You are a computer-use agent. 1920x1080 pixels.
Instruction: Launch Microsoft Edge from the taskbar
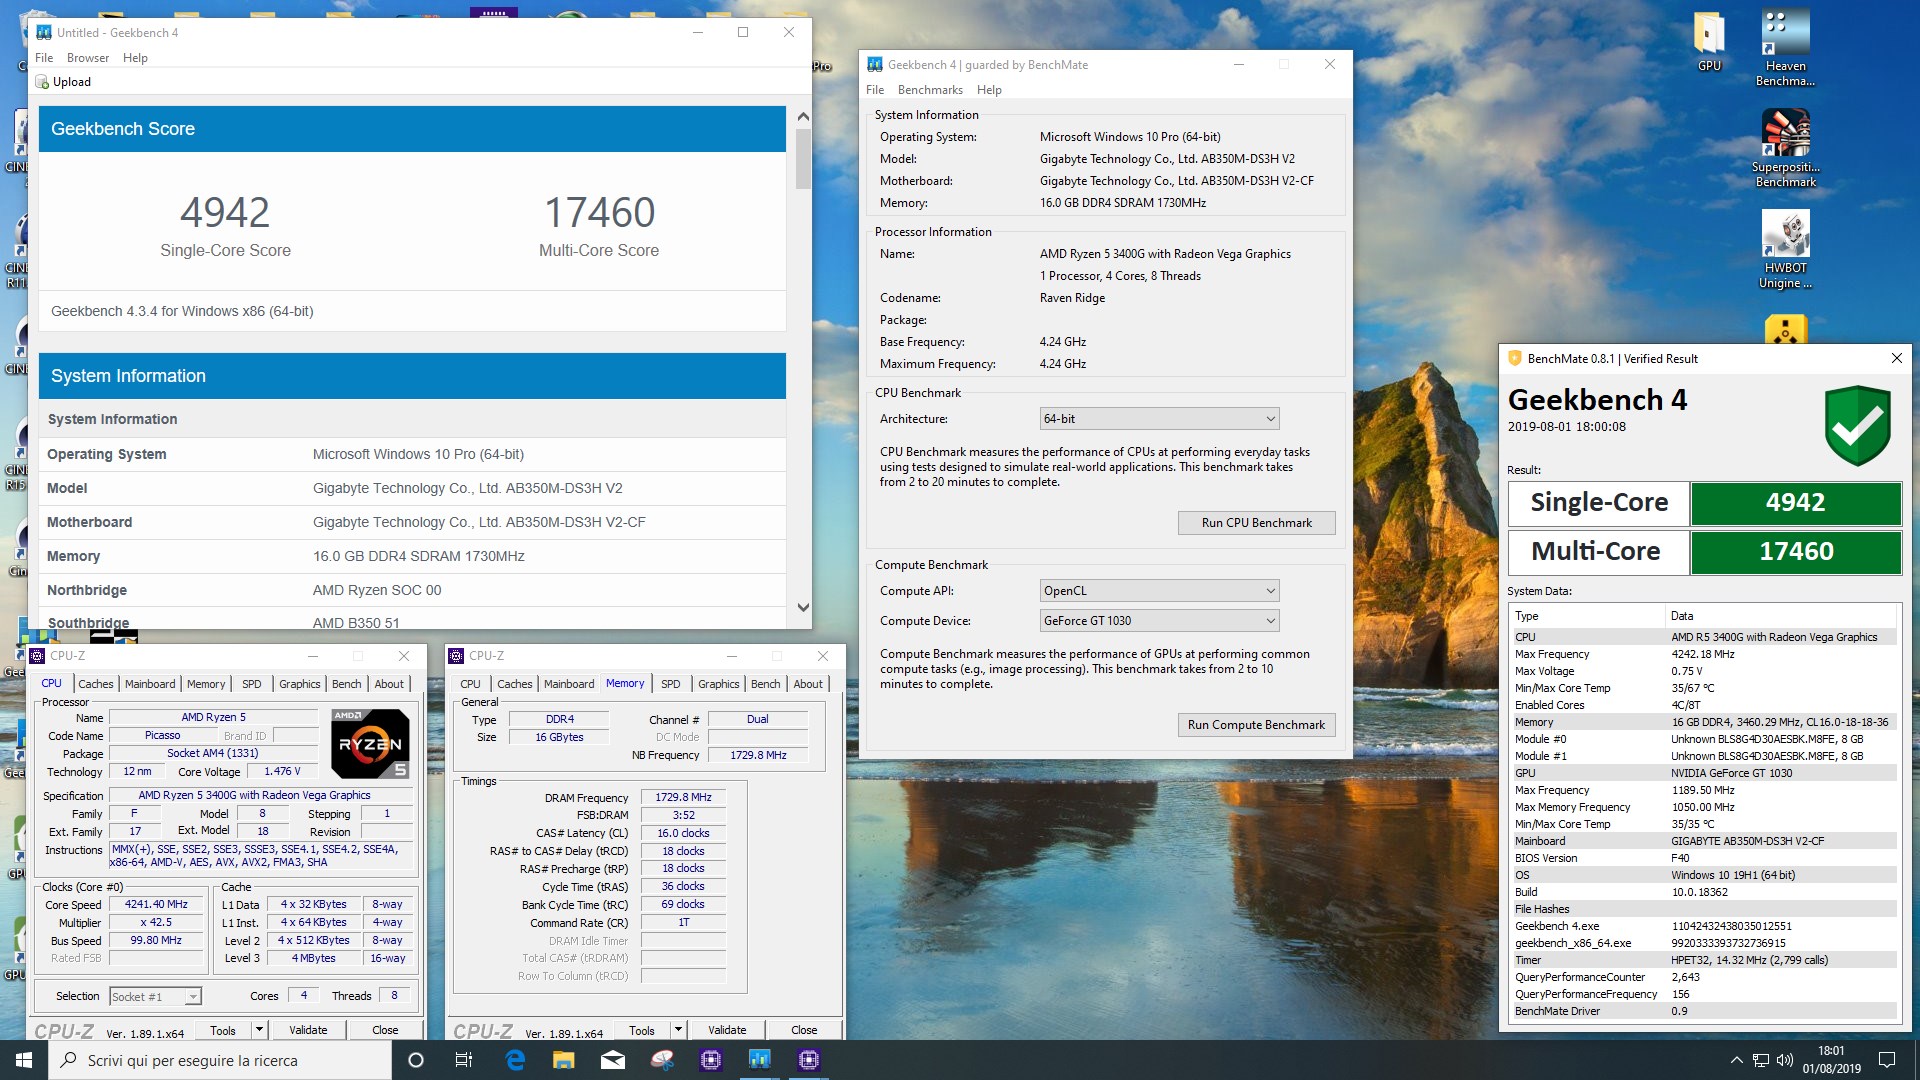(x=515, y=1060)
